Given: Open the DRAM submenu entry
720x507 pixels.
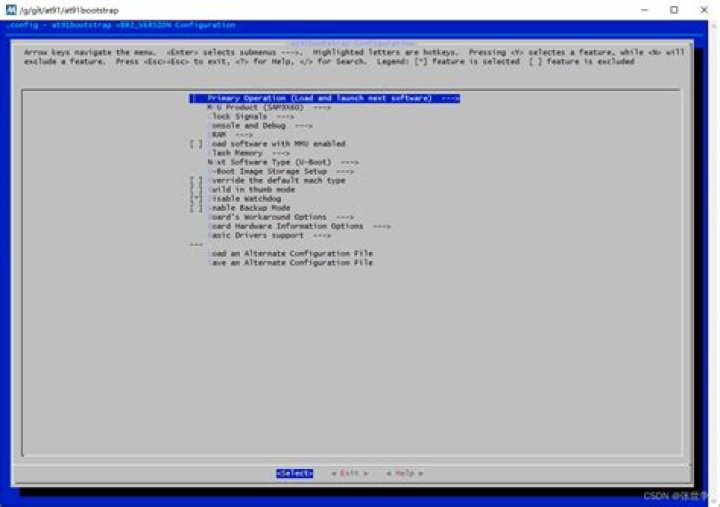Looking at the screenshot, I should pyautogui.click(x=231, y=135).
